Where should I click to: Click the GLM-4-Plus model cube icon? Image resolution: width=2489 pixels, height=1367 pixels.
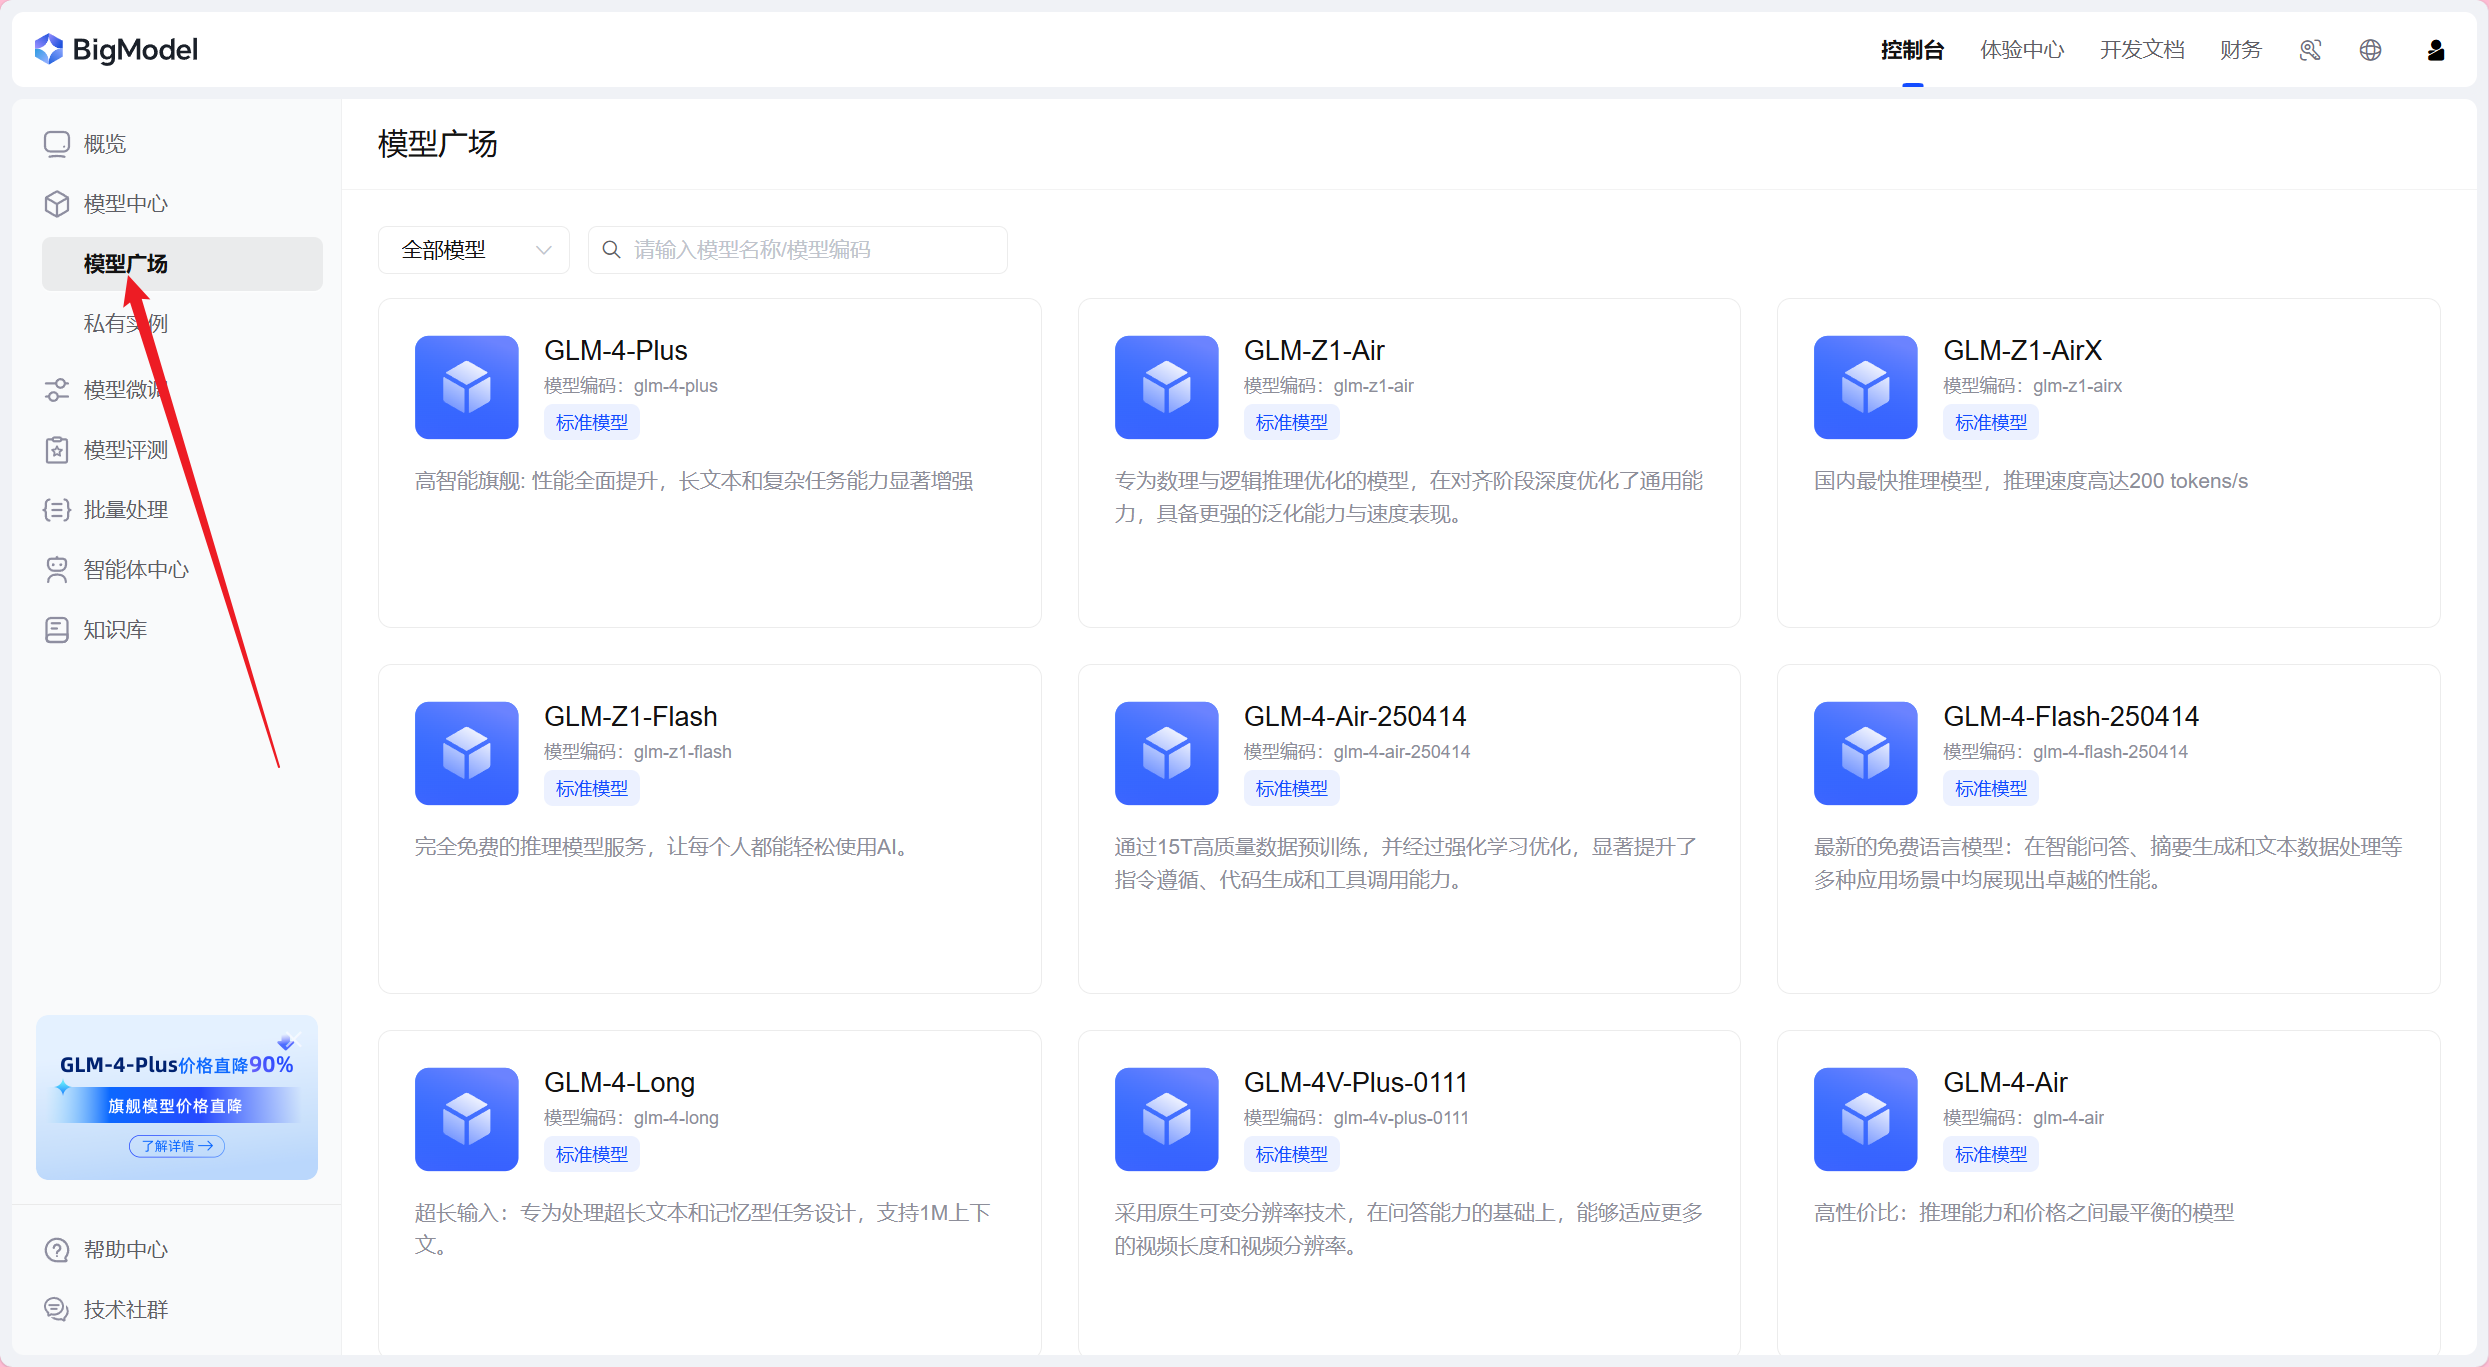coord(467,387)
